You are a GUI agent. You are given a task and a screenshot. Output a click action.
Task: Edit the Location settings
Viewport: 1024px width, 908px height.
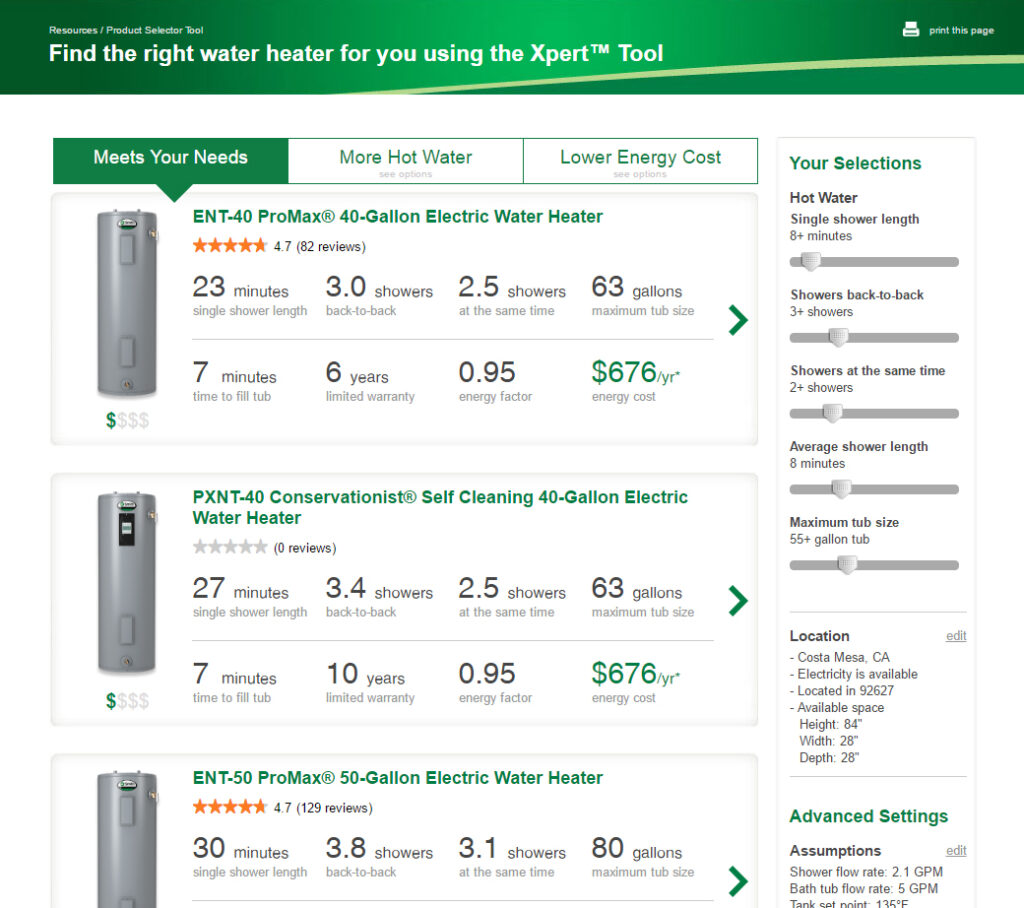[x=956, y=636]
